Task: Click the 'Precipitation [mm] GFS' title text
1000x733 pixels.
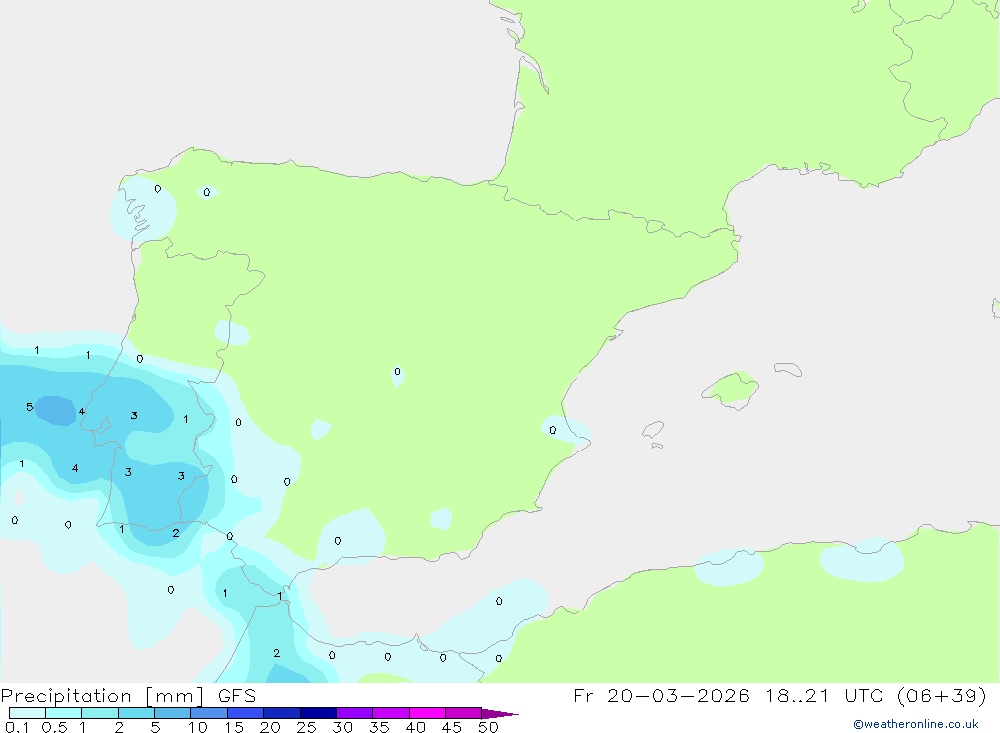Action: (x=128, y=695)
